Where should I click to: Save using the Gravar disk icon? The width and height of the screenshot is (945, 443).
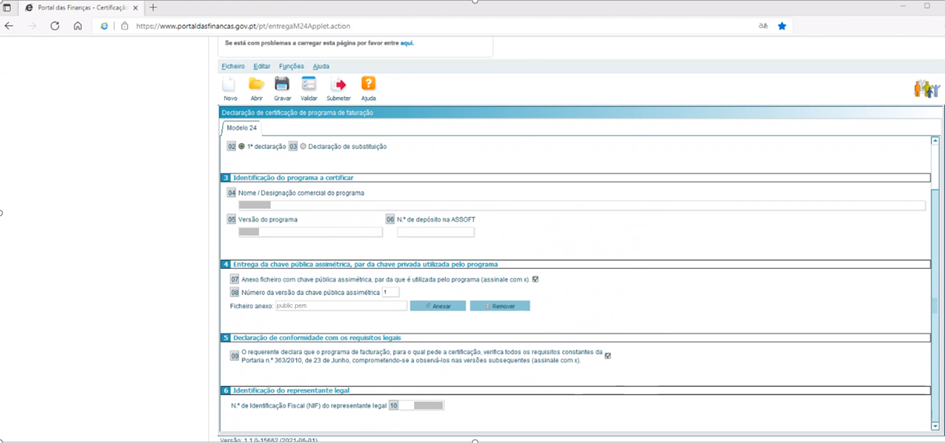tap(282, 86)
